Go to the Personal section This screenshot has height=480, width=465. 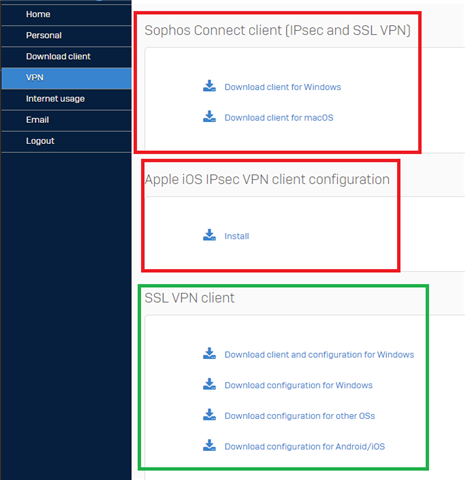coord(66,35)
